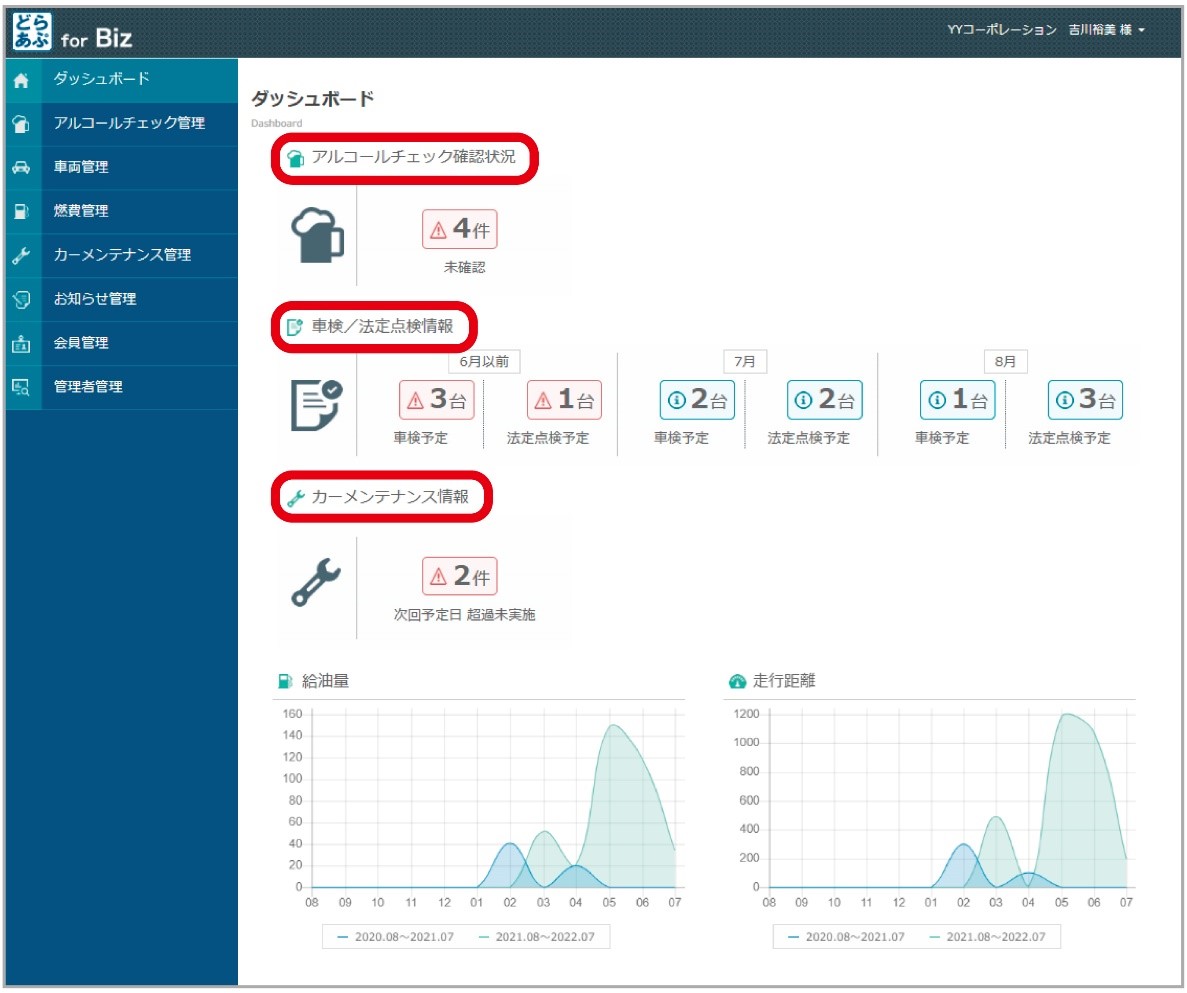Click the beer mug icon for アルコールチェック管理
Image resolution: width=1187 pixels, height=993 pixels.
[21, 124]
